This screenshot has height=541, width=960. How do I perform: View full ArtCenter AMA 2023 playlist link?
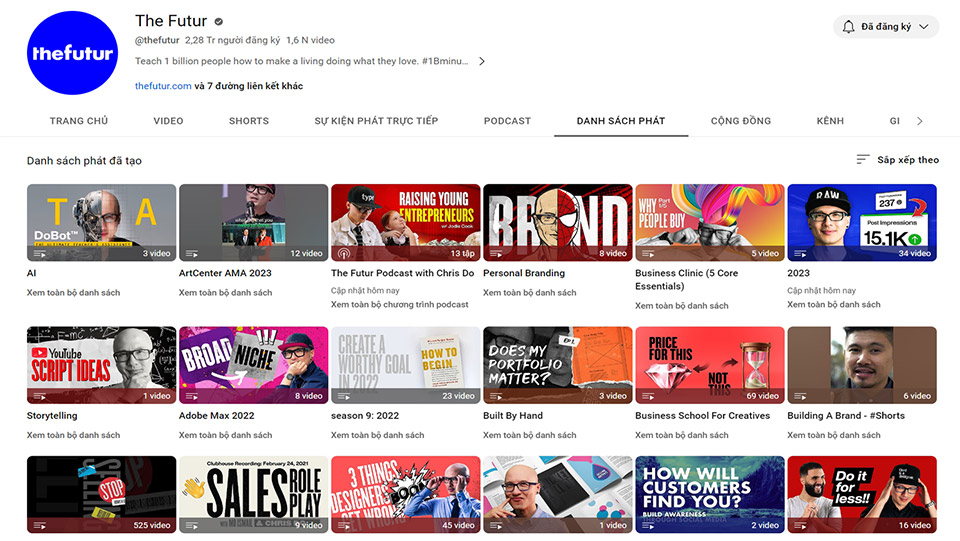[x=225, y=293]
